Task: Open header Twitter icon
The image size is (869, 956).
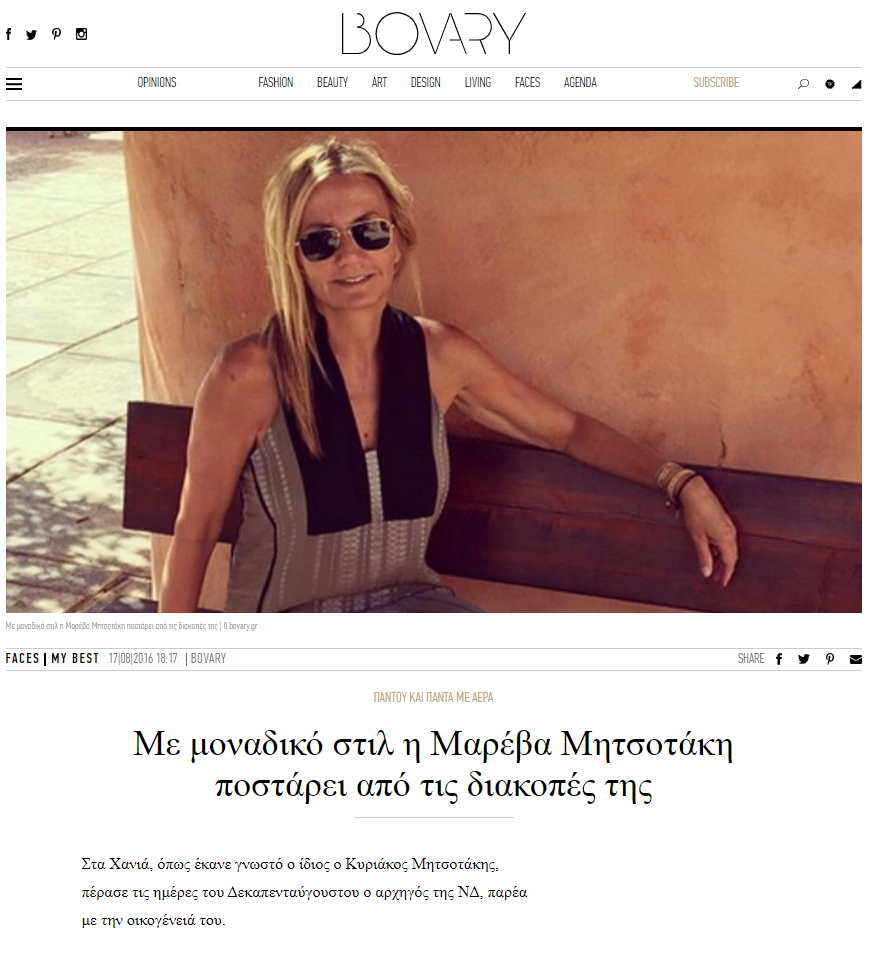Action: click(x=31, y=35)
